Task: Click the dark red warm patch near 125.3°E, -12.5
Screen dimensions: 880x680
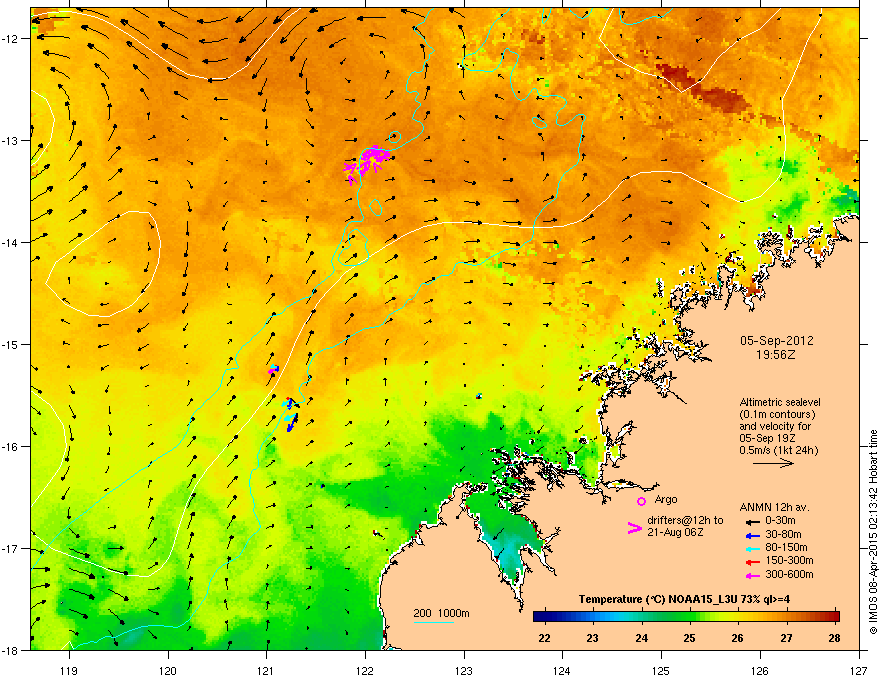Action: (702, 87)
